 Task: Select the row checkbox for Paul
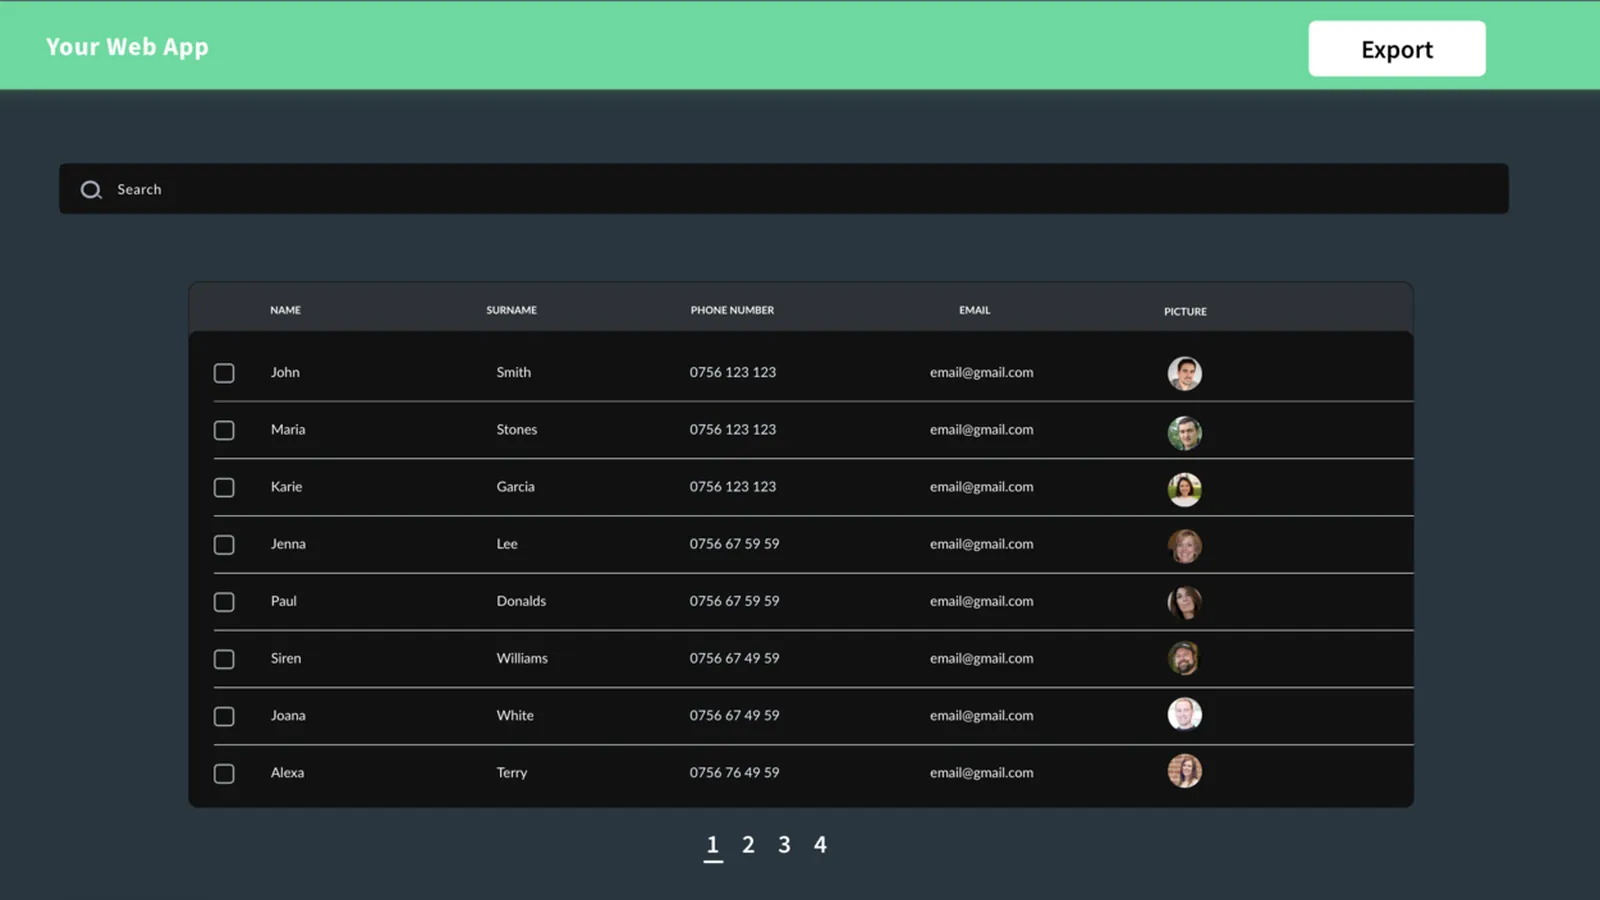pos(224,602)
